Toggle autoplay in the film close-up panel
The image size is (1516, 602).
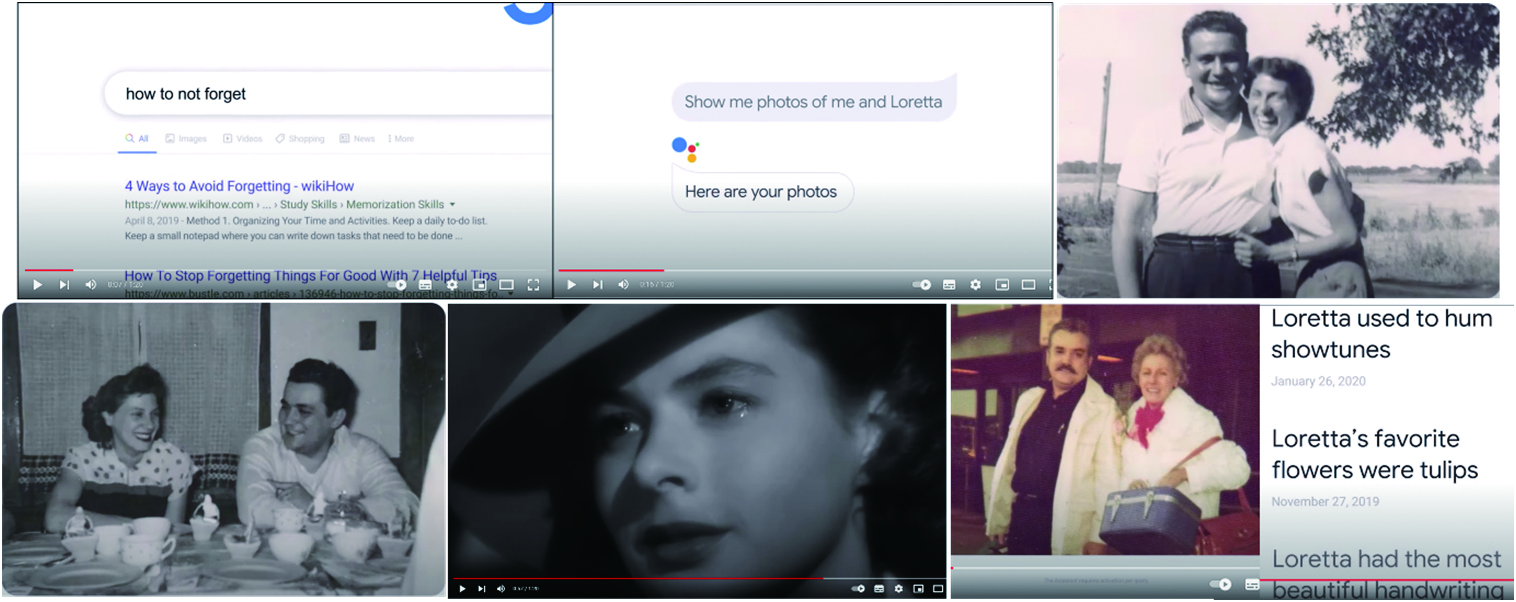tap(858, 588)
